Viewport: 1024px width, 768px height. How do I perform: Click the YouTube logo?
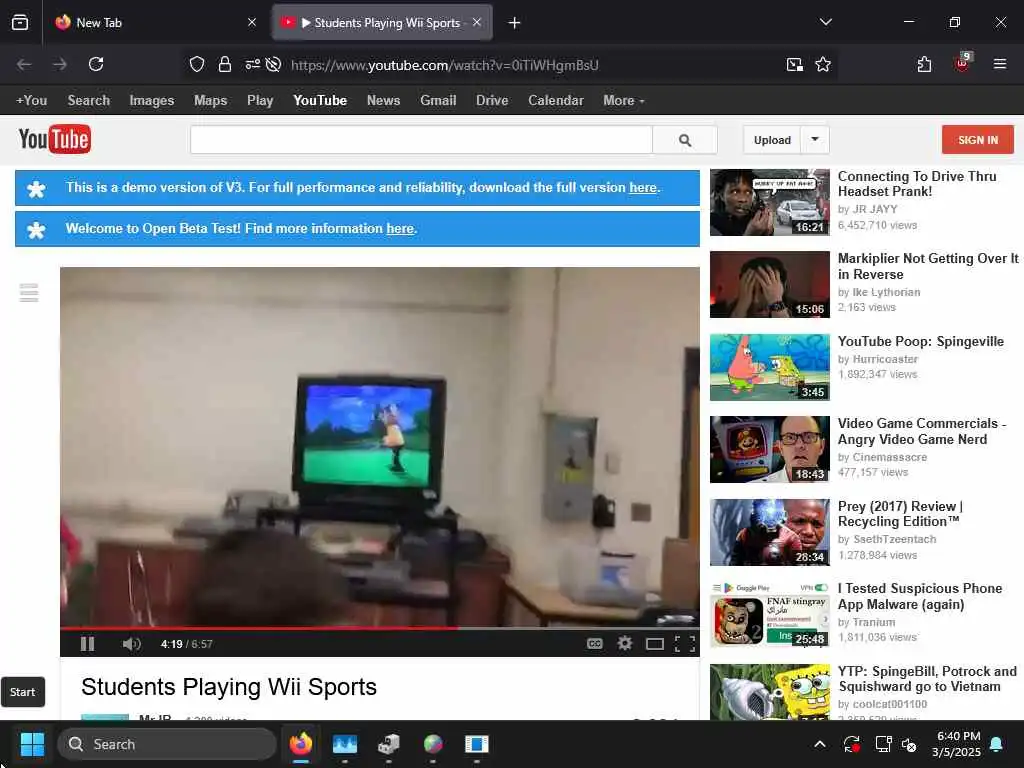[x=55, y=139]
